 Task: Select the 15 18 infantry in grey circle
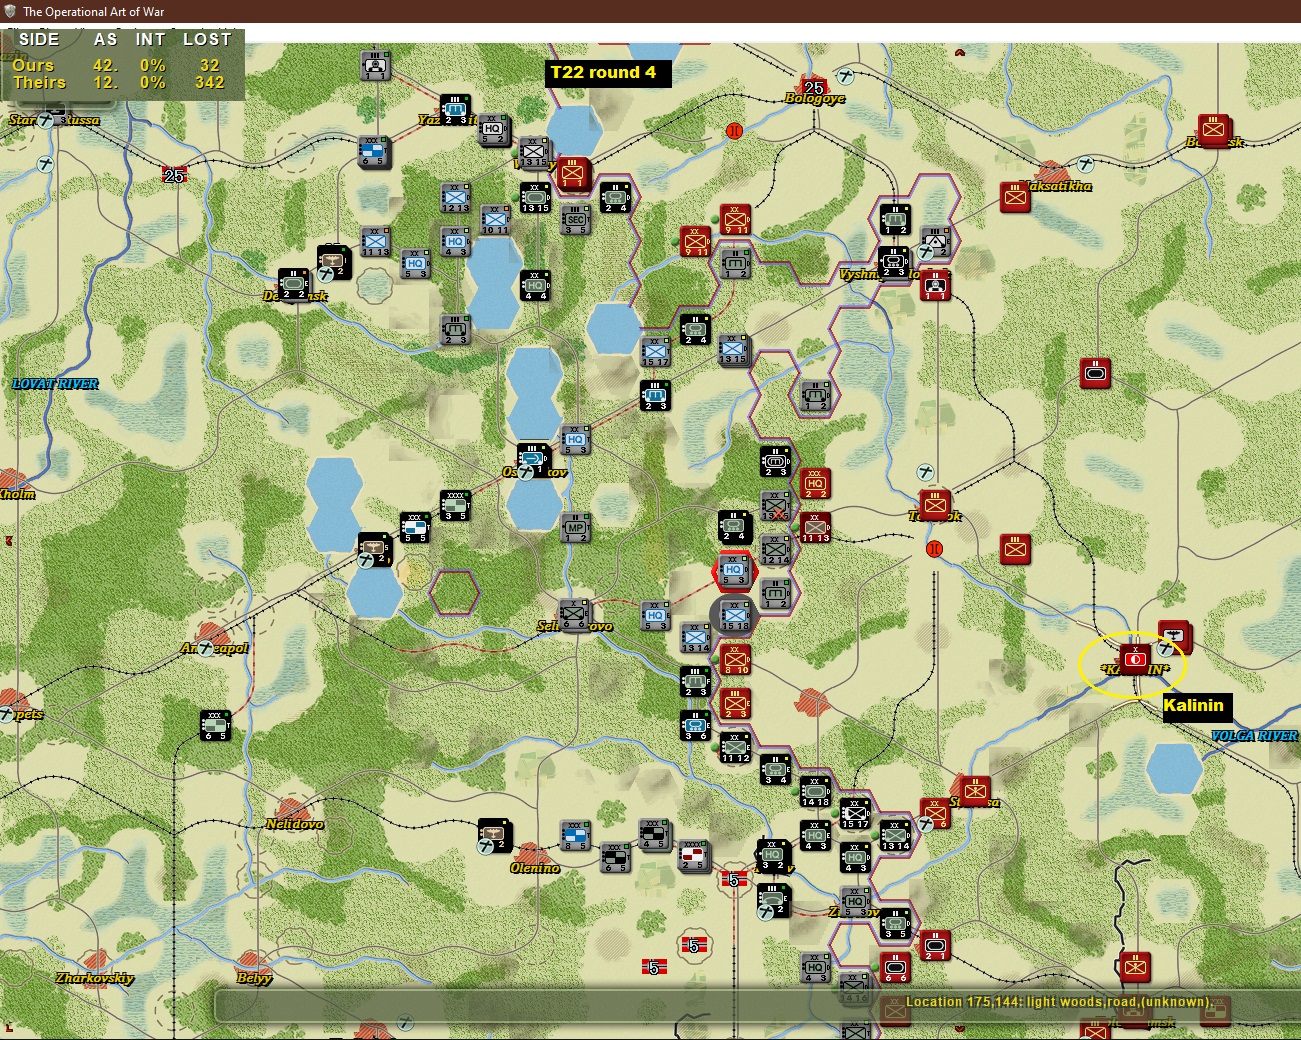[735, 615]
